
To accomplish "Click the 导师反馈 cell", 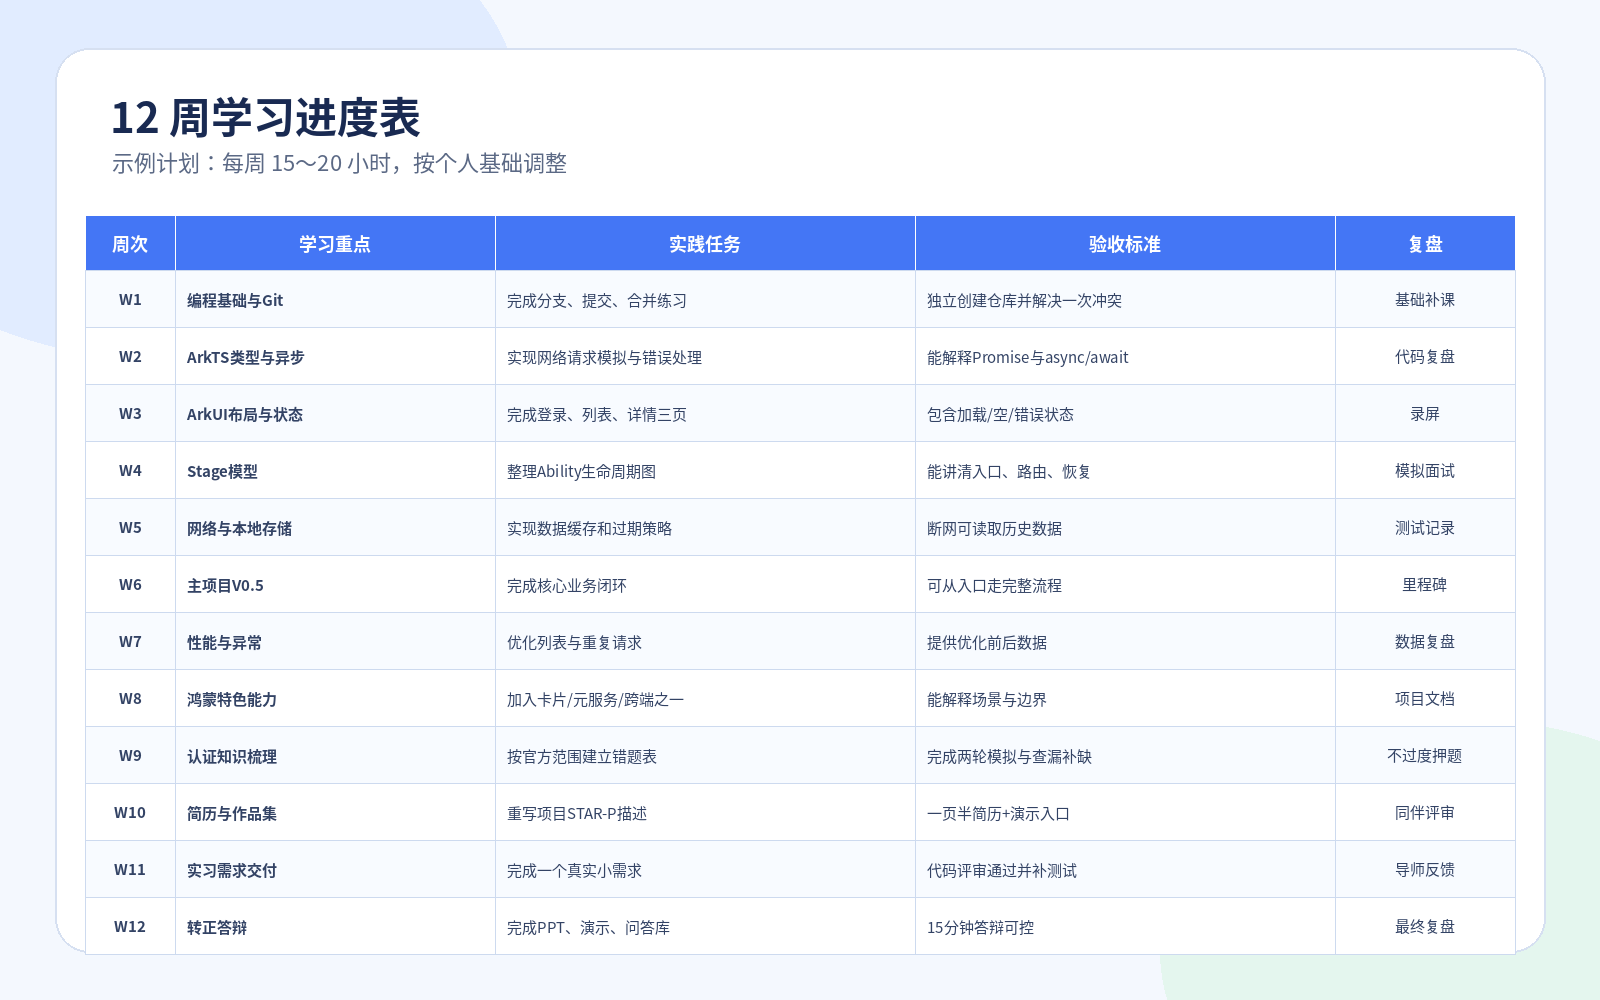I will point(1425,869).
